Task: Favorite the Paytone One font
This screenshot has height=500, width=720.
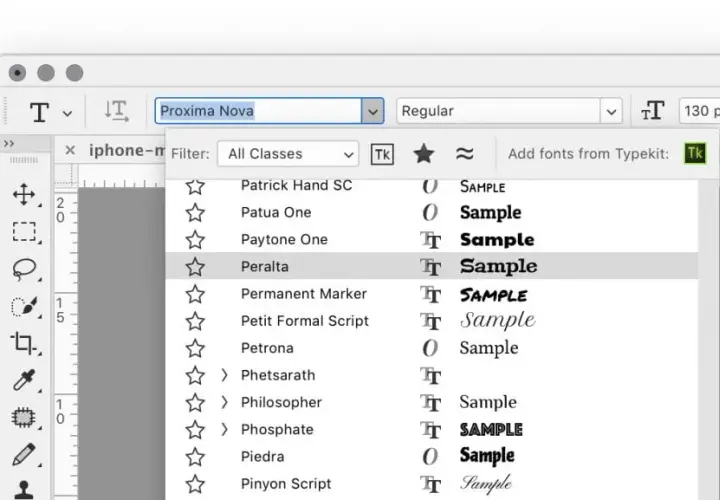Action: [195, 240]
